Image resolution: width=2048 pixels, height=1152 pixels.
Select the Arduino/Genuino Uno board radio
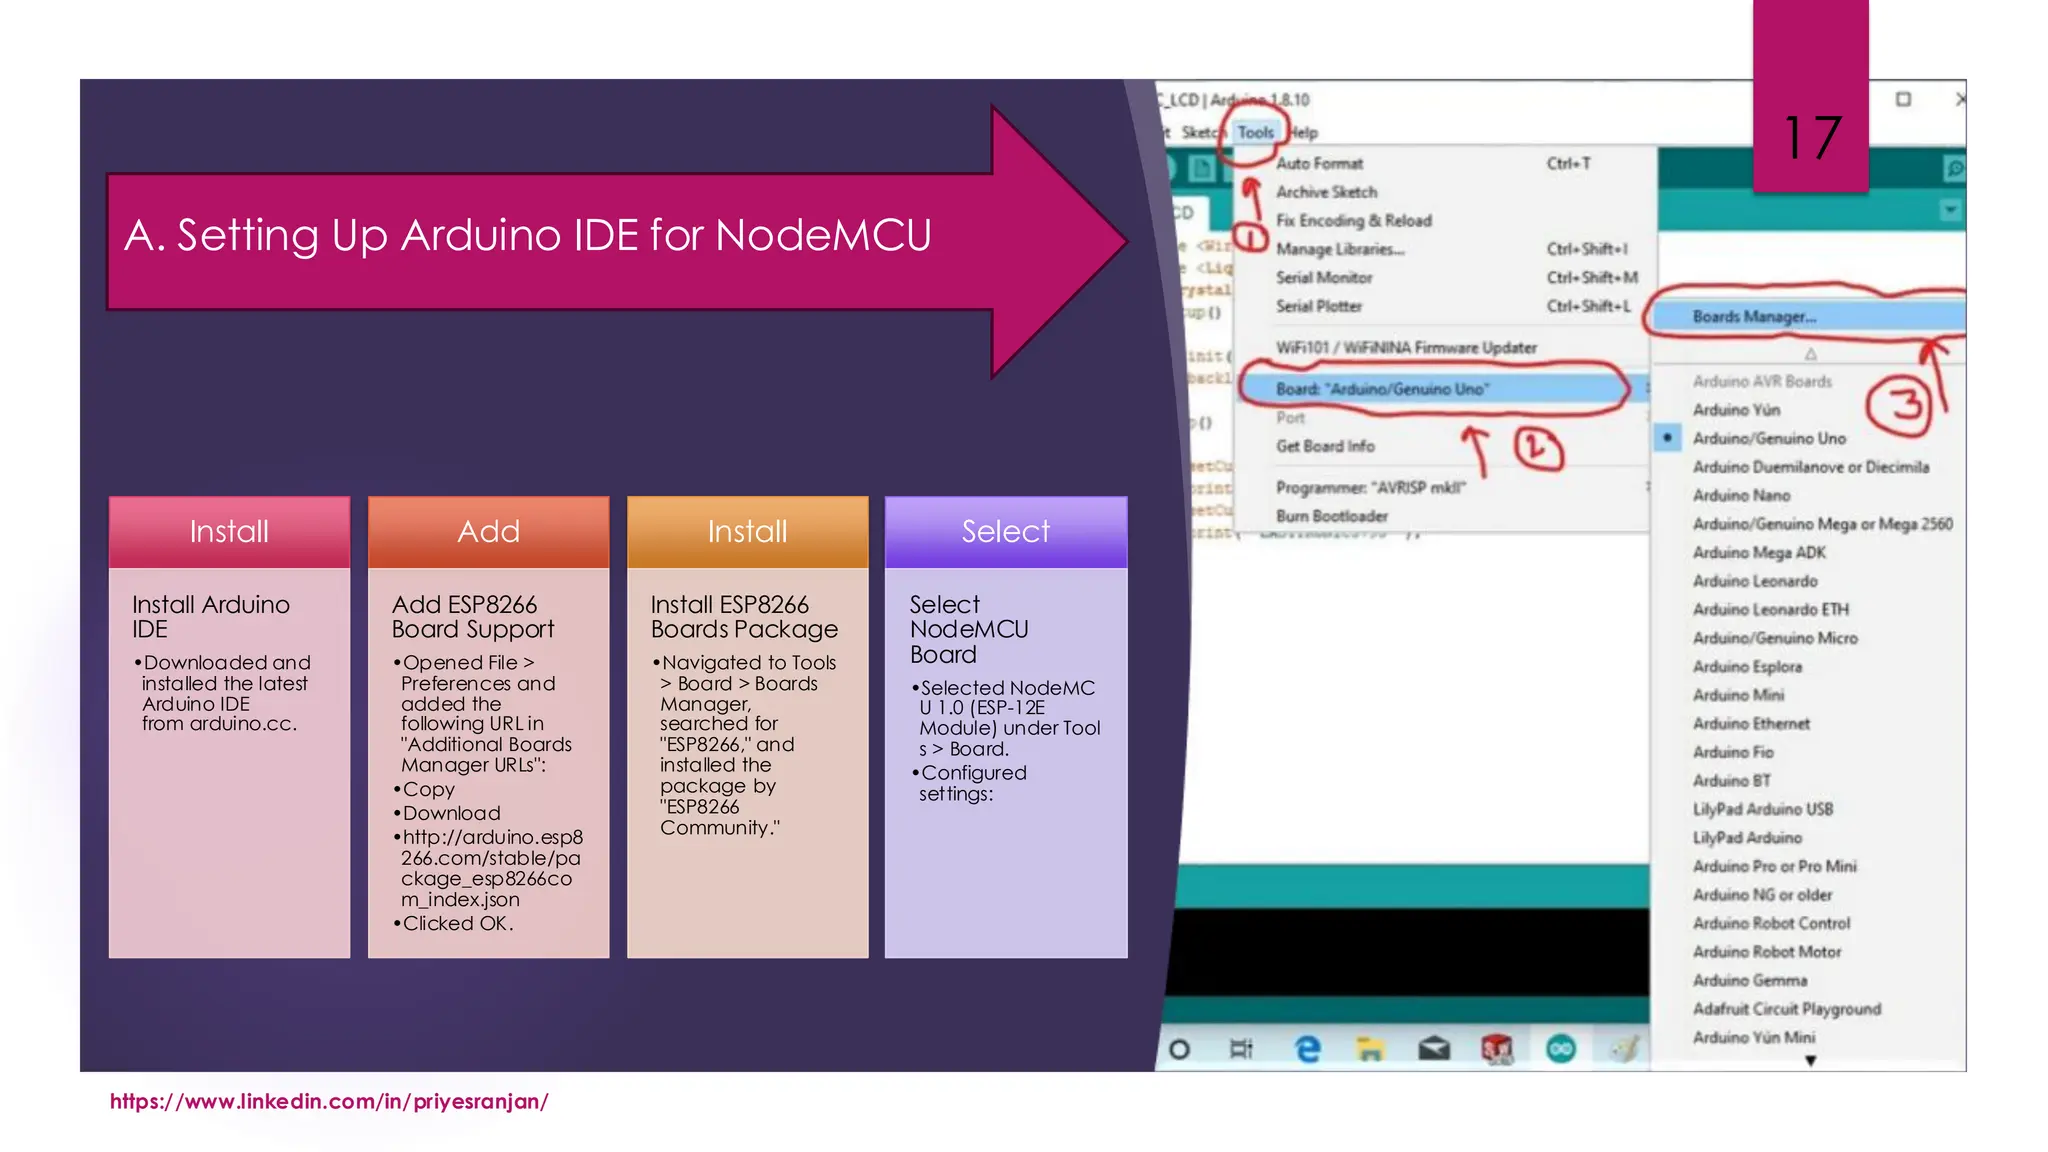tap(1768, 438)
